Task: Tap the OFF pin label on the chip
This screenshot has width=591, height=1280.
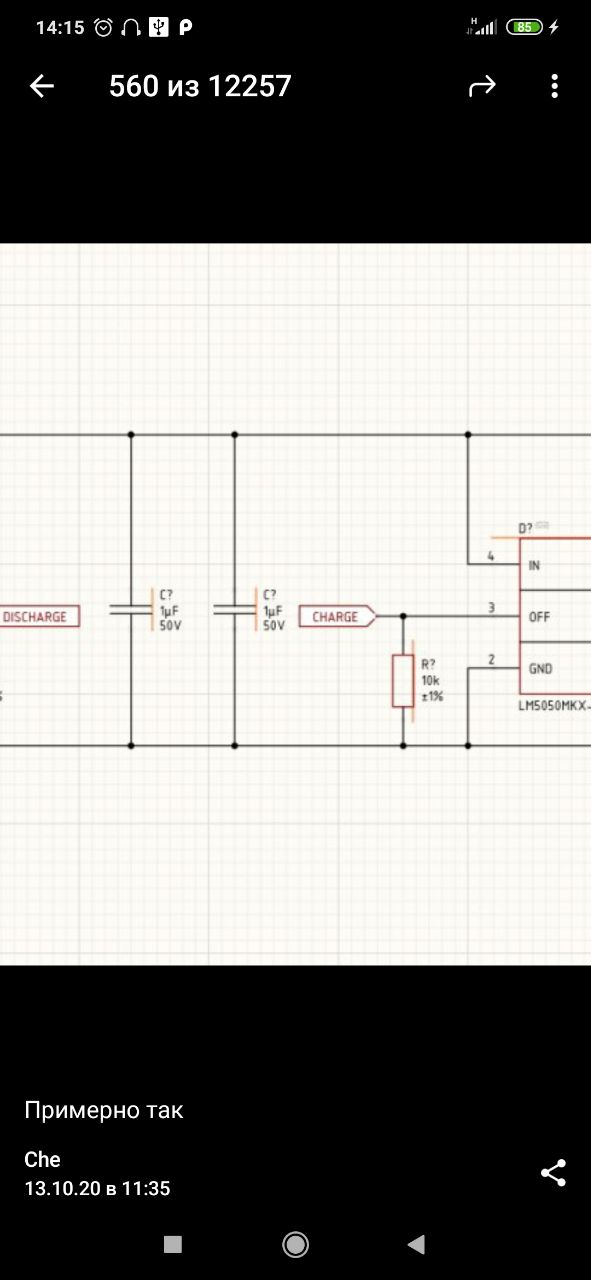Action: point(539,617)
